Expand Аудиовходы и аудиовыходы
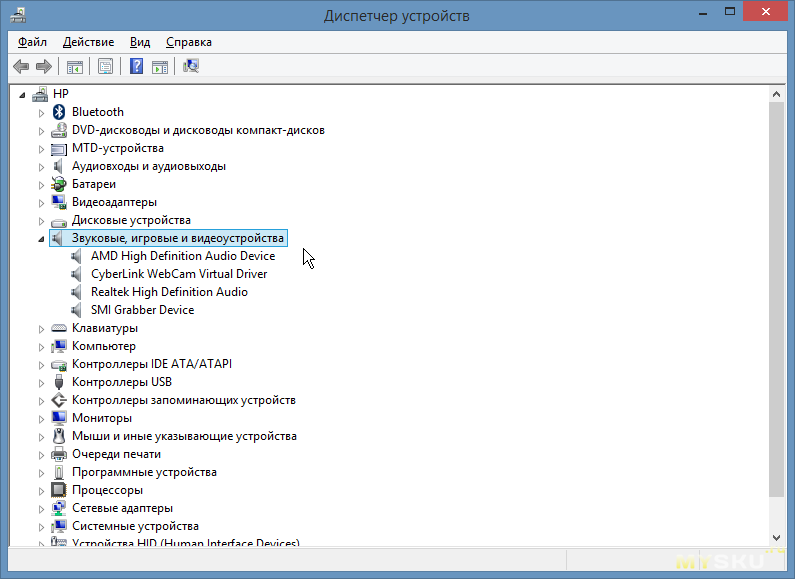Image resolution: width=795 pixels, height=579 pixels. point(42,167)
